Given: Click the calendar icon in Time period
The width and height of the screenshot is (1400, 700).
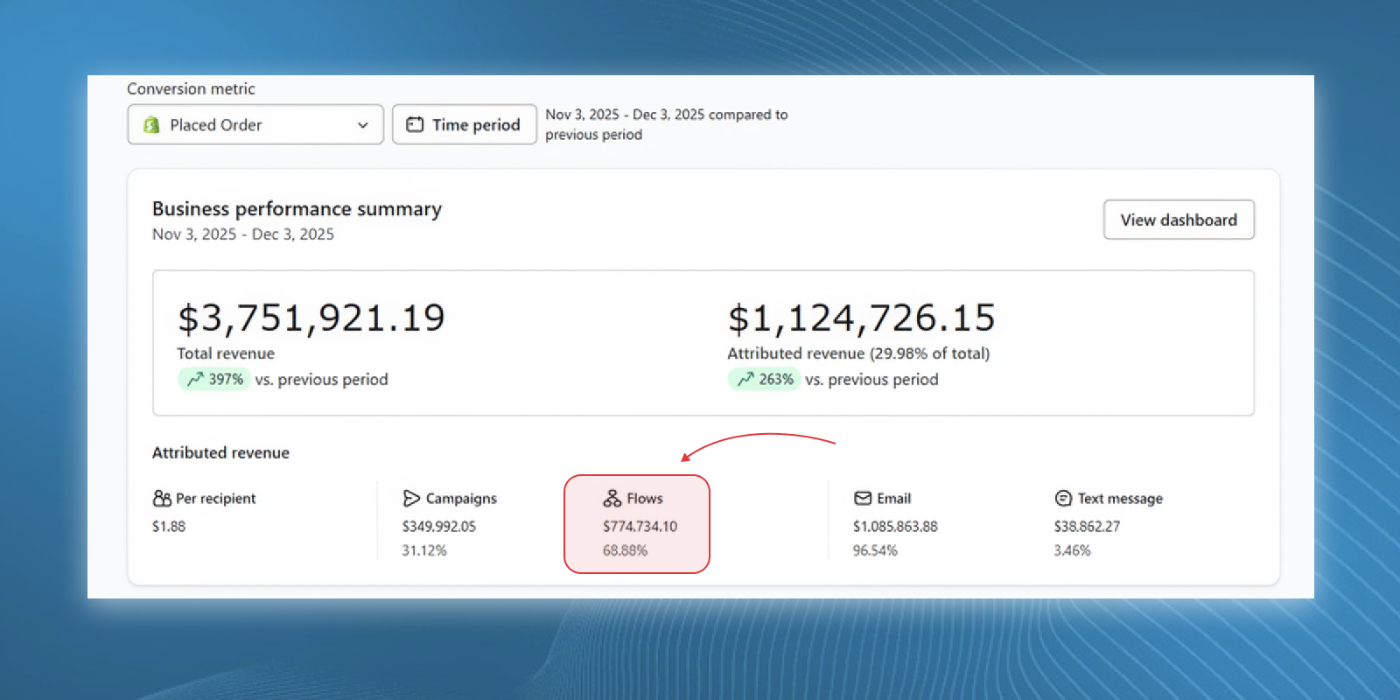Looking at the screenshot, I should pos(415,125).
